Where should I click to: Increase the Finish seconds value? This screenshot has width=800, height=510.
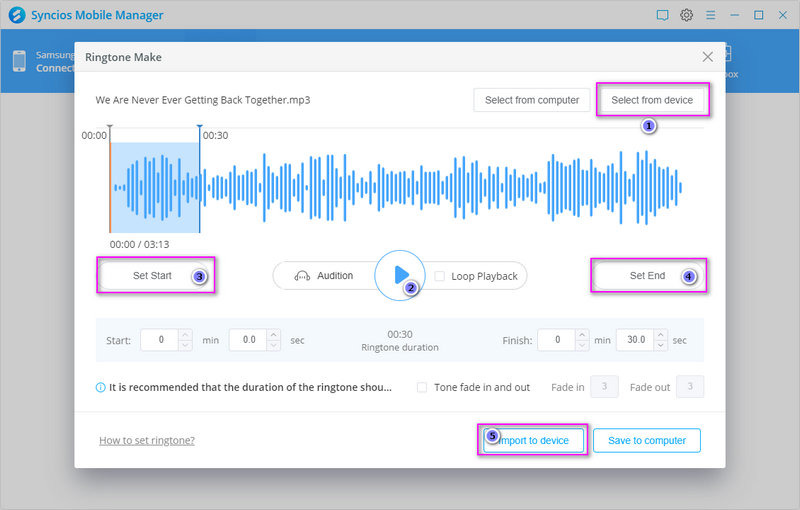click(x=661, y=335)
